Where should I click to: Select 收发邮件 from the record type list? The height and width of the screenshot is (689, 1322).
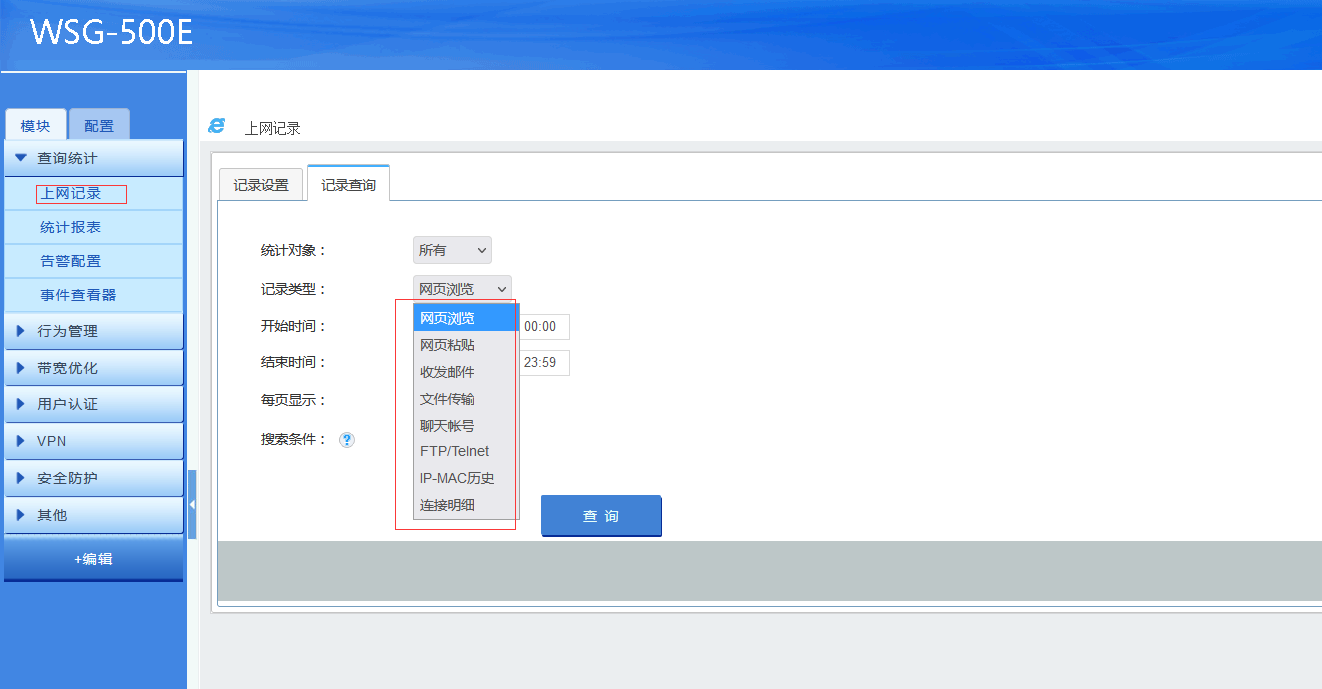click(447, 372)
